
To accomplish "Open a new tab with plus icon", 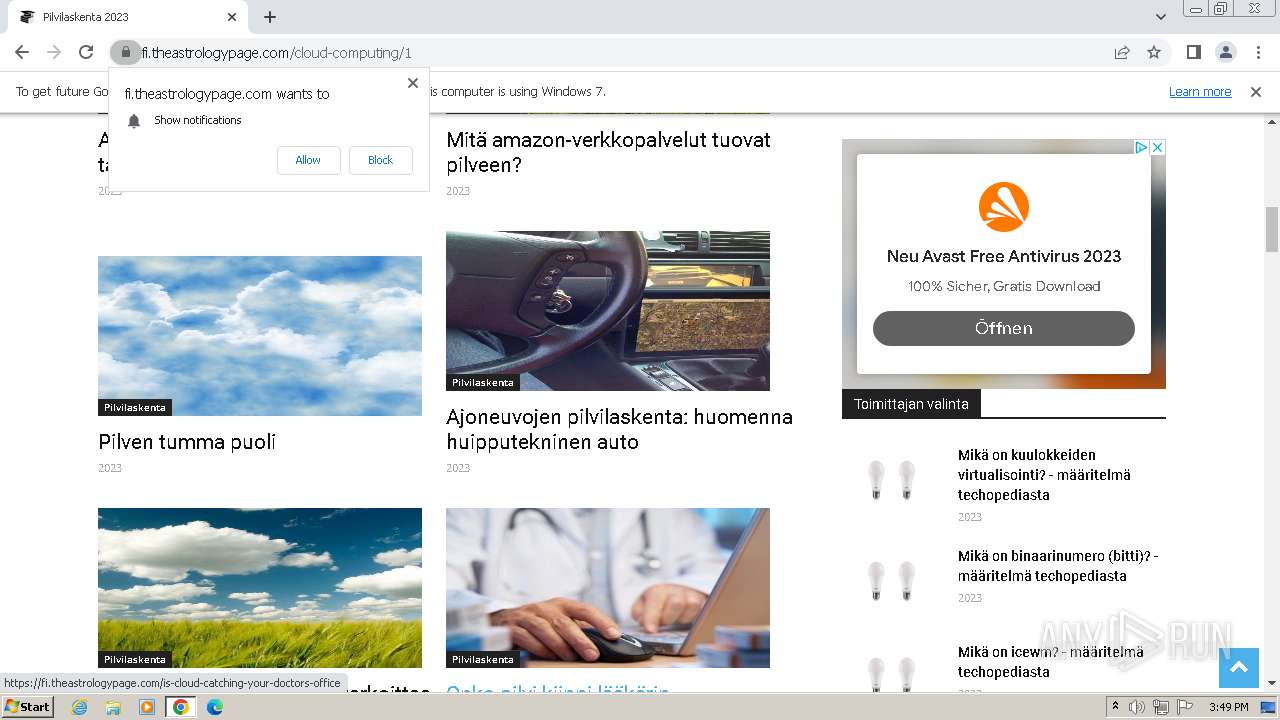I will click(270, 17).
